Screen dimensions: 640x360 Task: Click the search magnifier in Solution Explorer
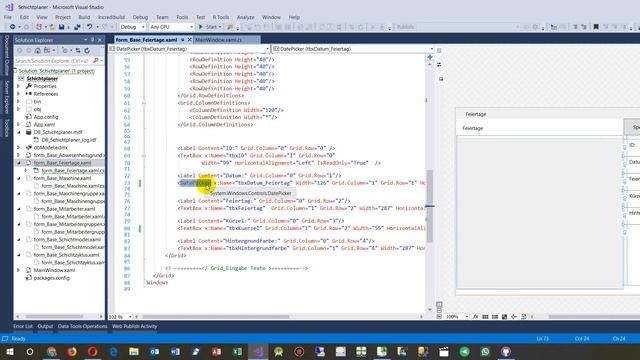click(x=96, y=60)
